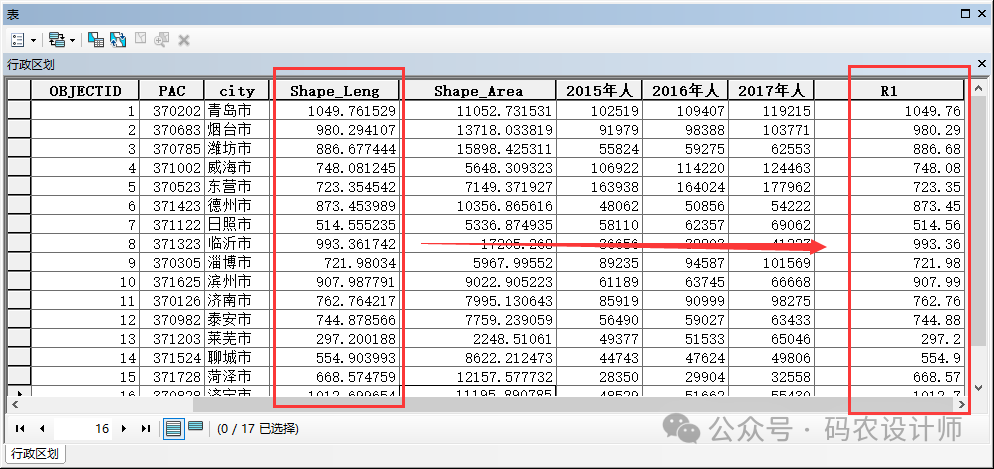The width and height of the screenshot is (994, 469).
Task: Click the Related Tables icon
Action: point(56,39)
